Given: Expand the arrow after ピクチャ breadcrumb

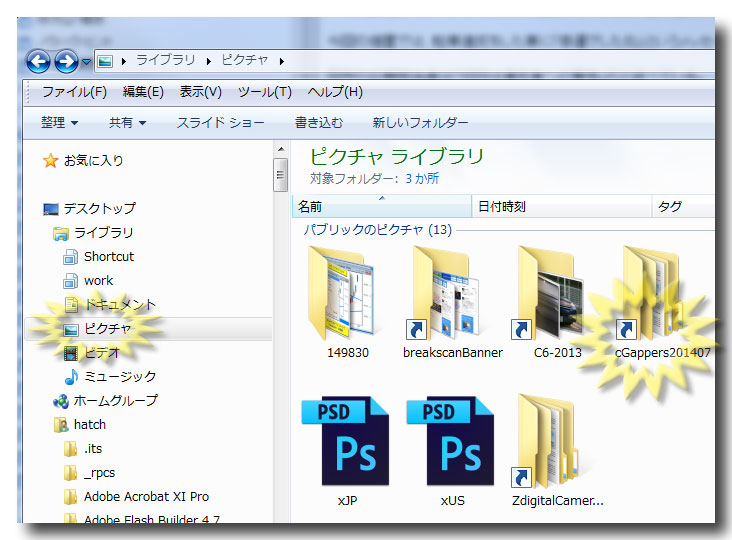Looking at the screenshot, I should [x=282, y=61].
